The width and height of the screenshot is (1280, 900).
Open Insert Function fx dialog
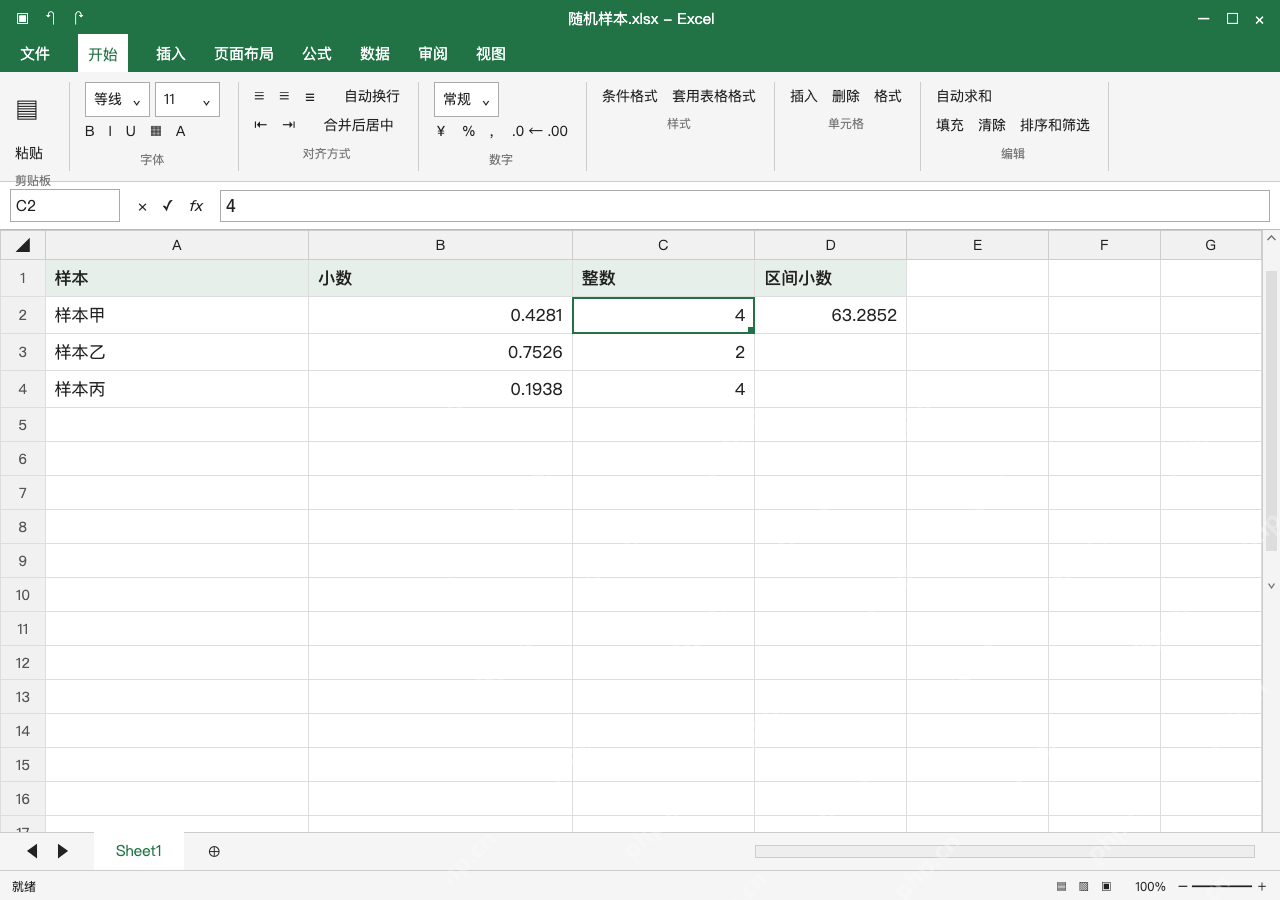pos(196,206)
